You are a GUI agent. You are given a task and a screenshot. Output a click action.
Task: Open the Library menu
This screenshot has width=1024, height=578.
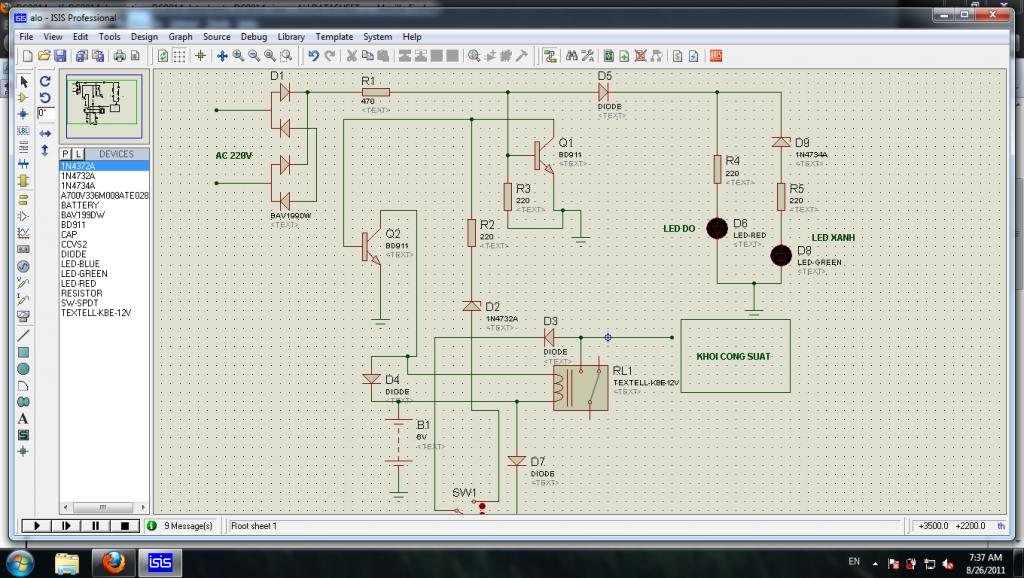coord(291,37)
